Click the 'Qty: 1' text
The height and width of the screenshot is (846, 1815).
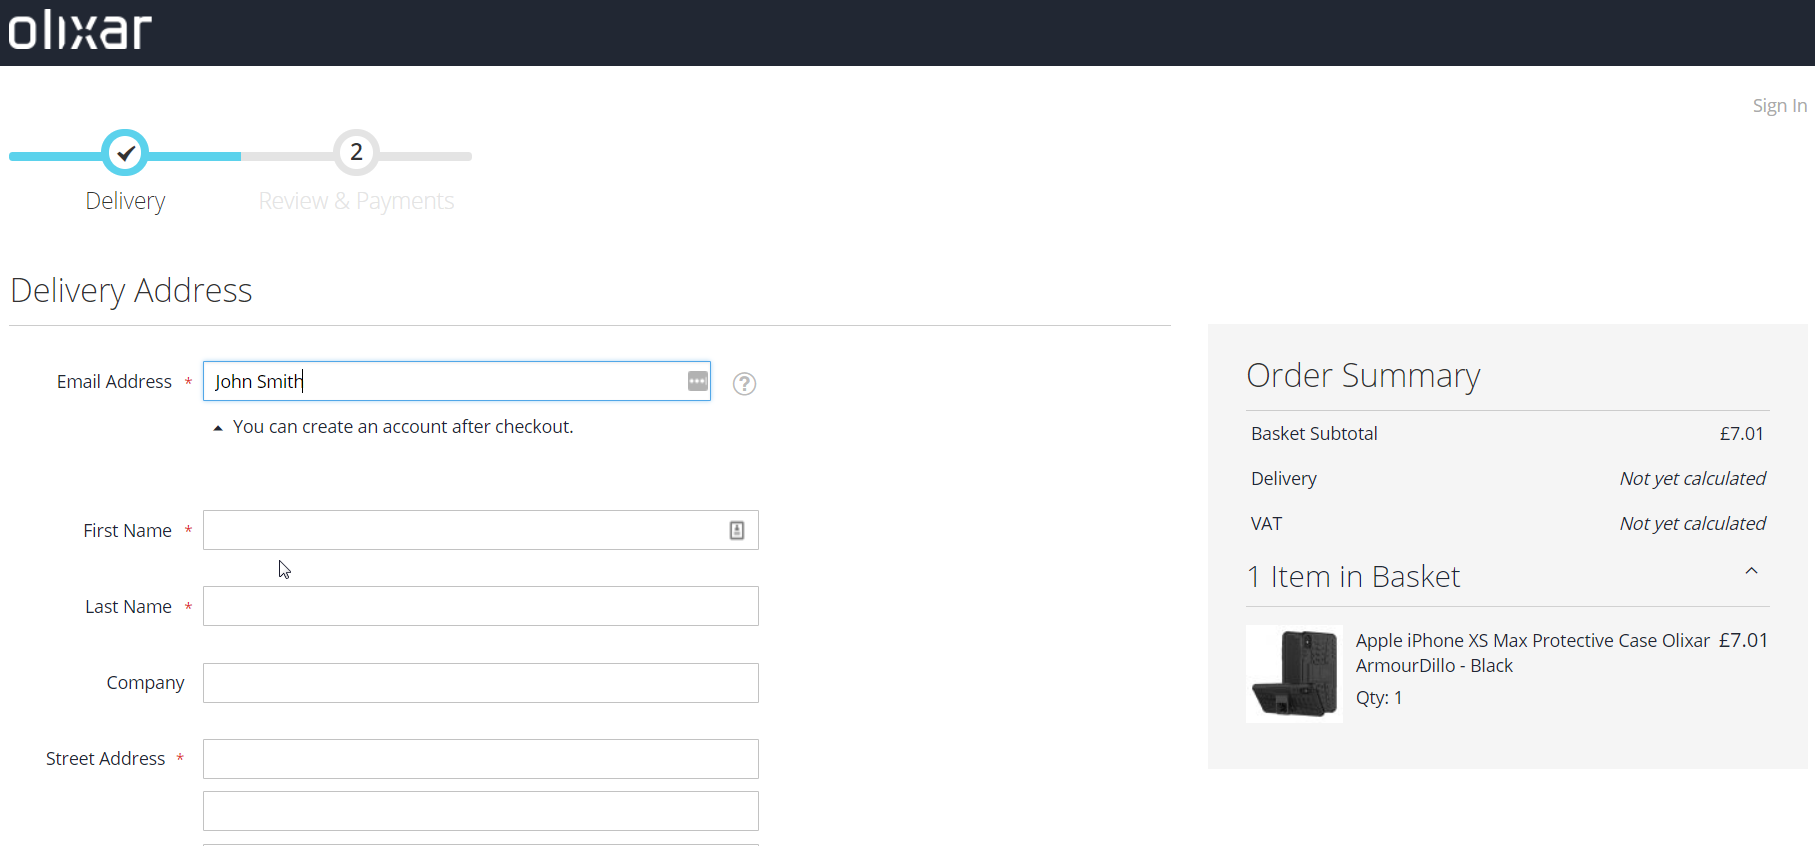[x=1379, y=698]
